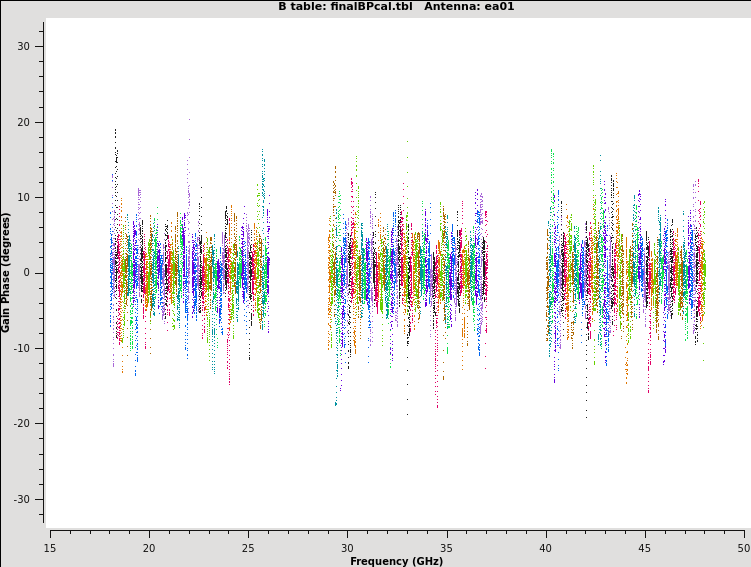This screenshot has width=751, height=567.
Task: Select the 20 tick label on y-axis
Action: point(24,122)
